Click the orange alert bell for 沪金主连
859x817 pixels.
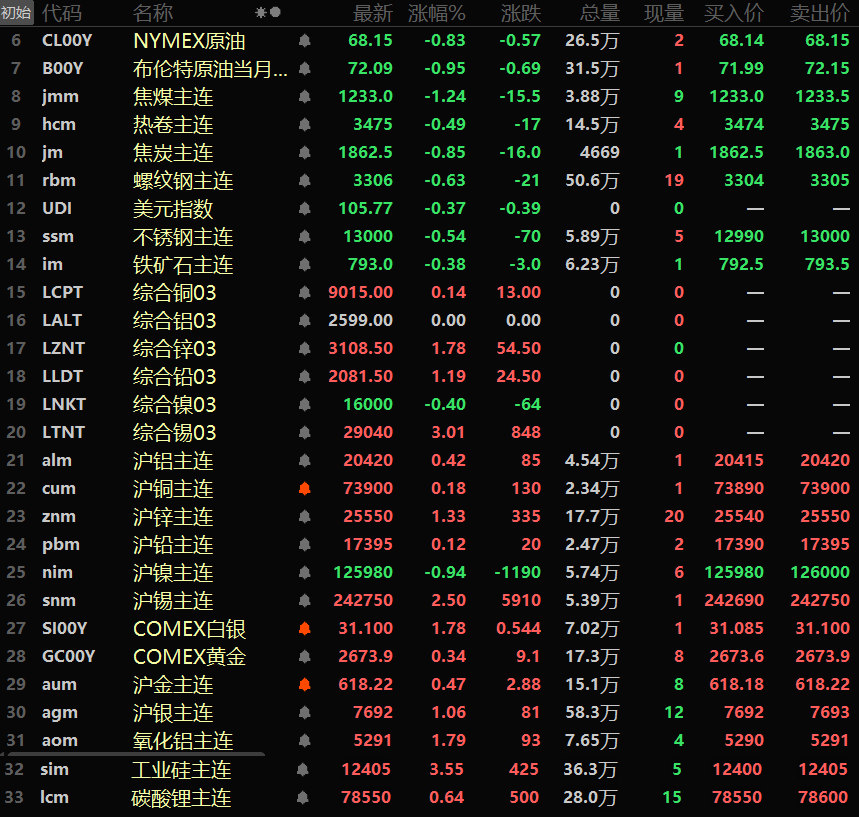pyautogui.click(x=305, y=684)
